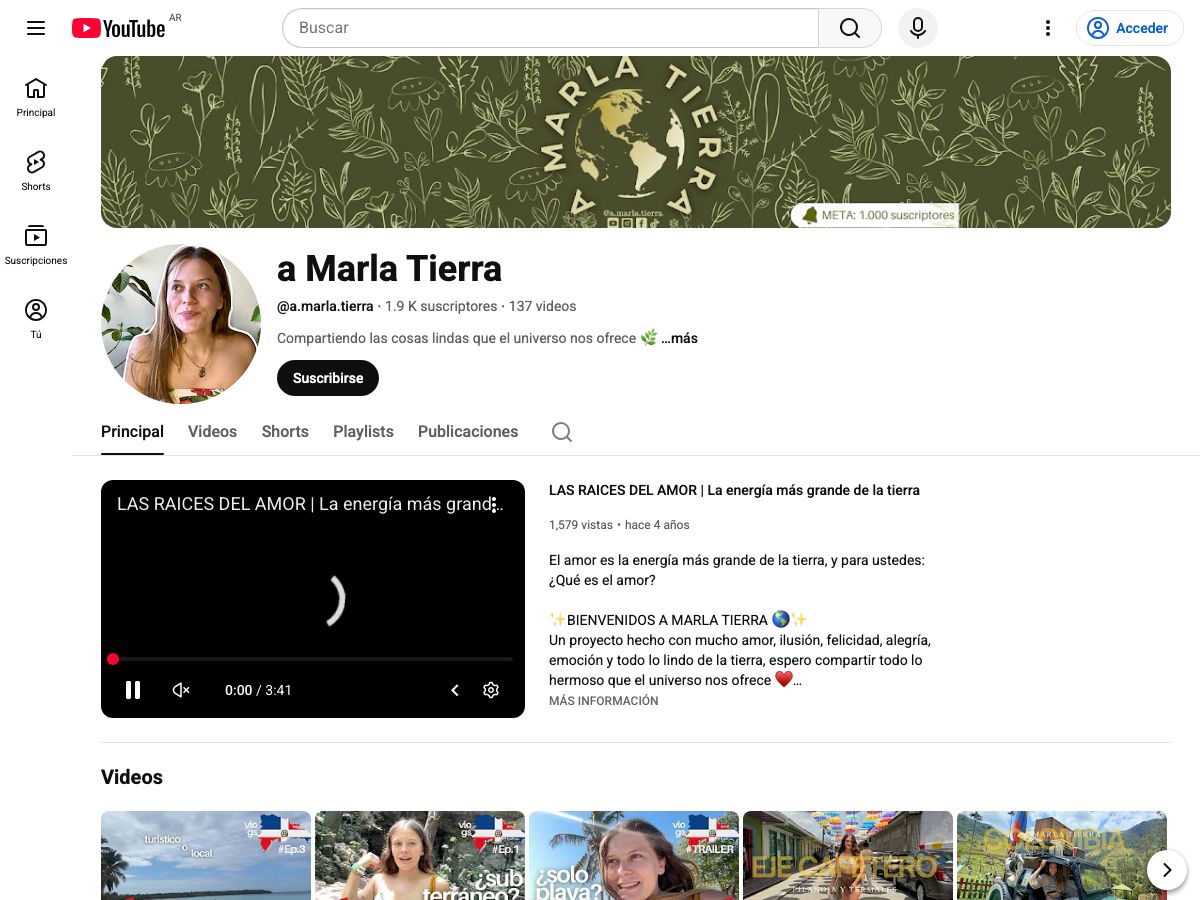Open MÁS INFORMACIÓN for the video description
This screenshot has width=1200, height=900.
click(x=603, y=701)
